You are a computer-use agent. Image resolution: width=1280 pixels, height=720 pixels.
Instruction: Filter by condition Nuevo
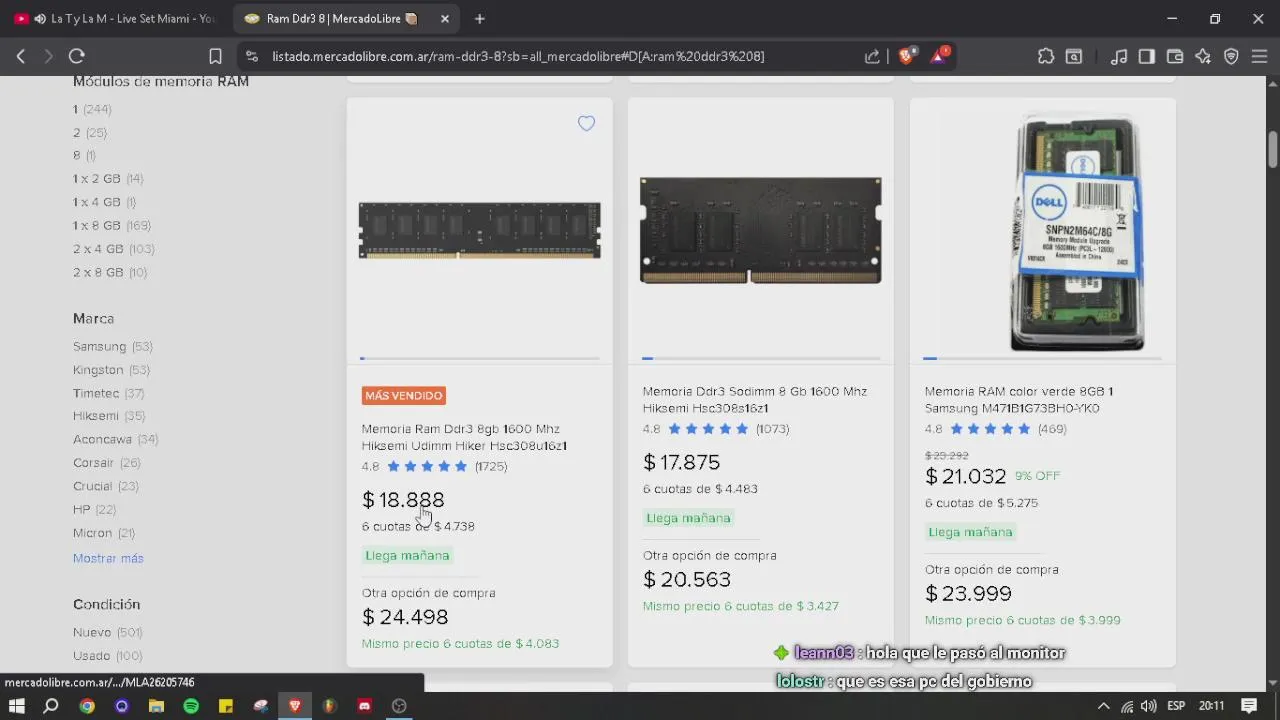click(x=107, y=632)
